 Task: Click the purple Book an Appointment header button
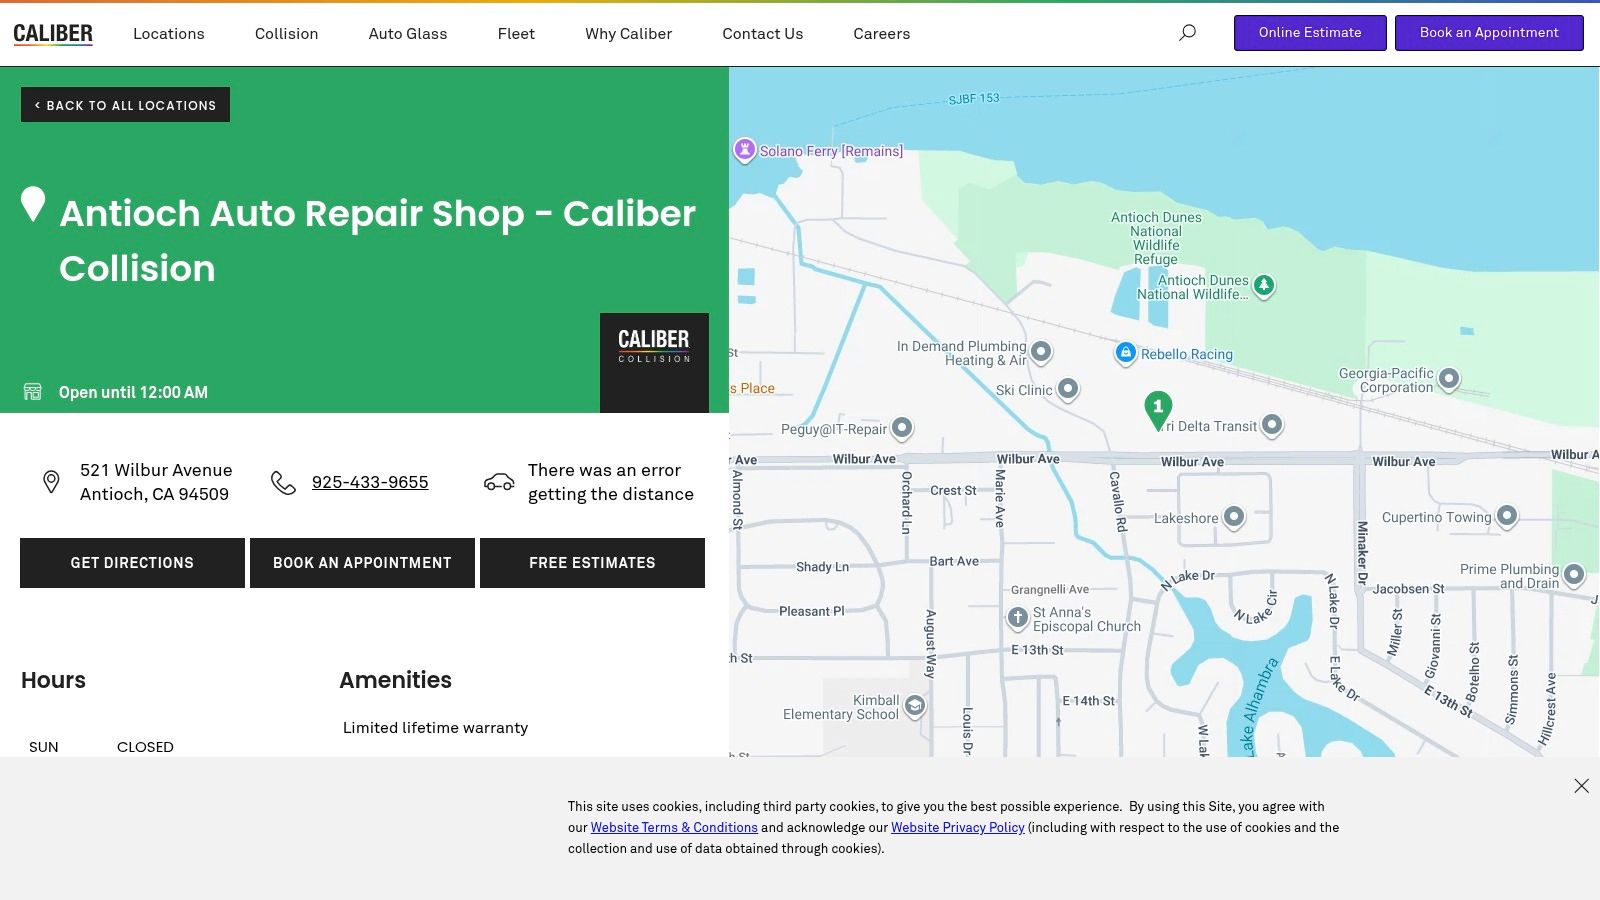tap(1489, 33)
